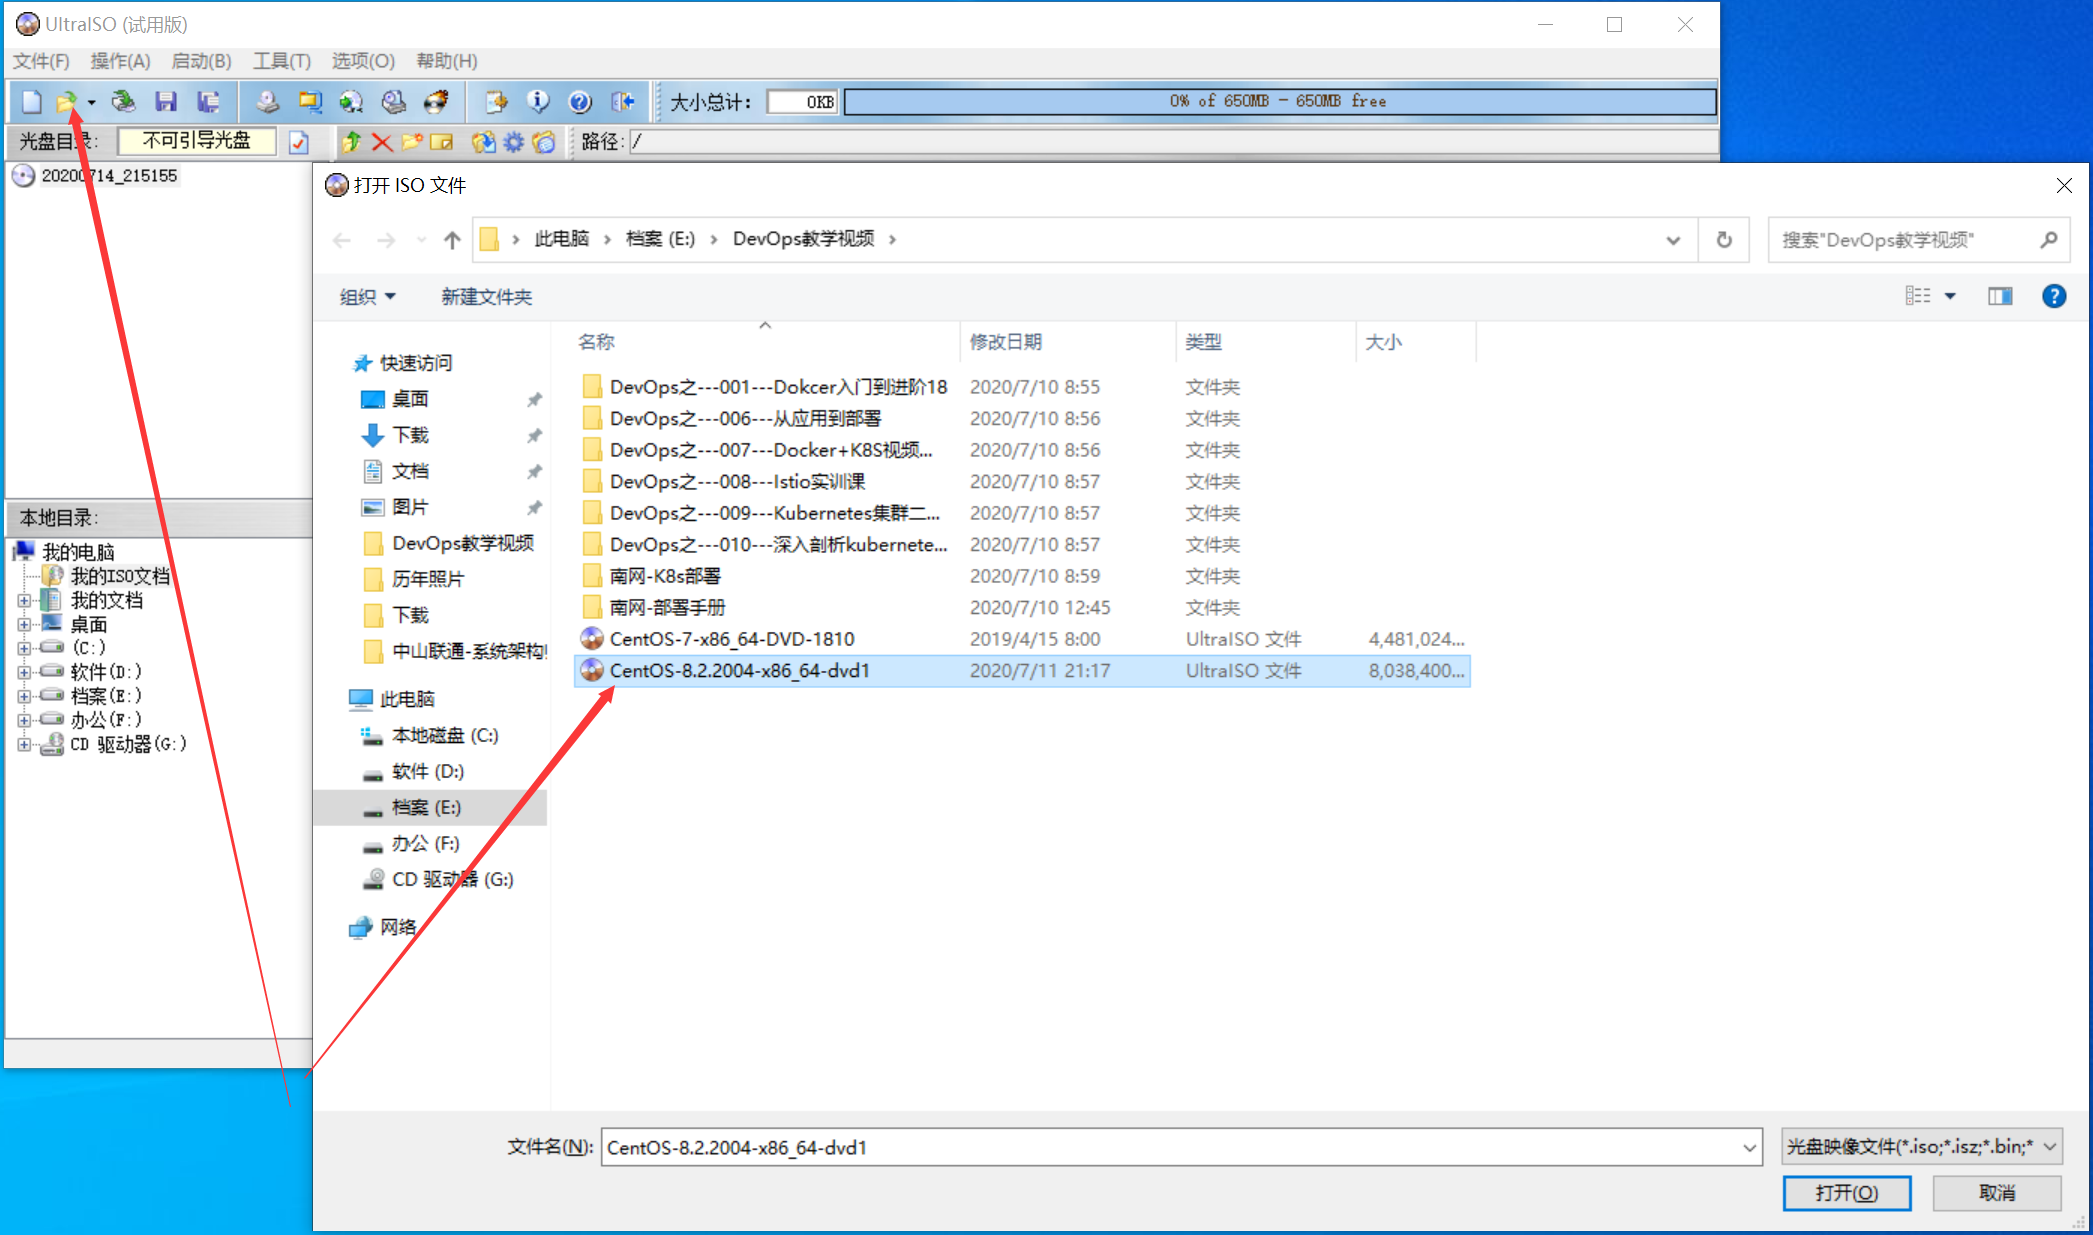Click the Up one level arrow

pos(452,240)
